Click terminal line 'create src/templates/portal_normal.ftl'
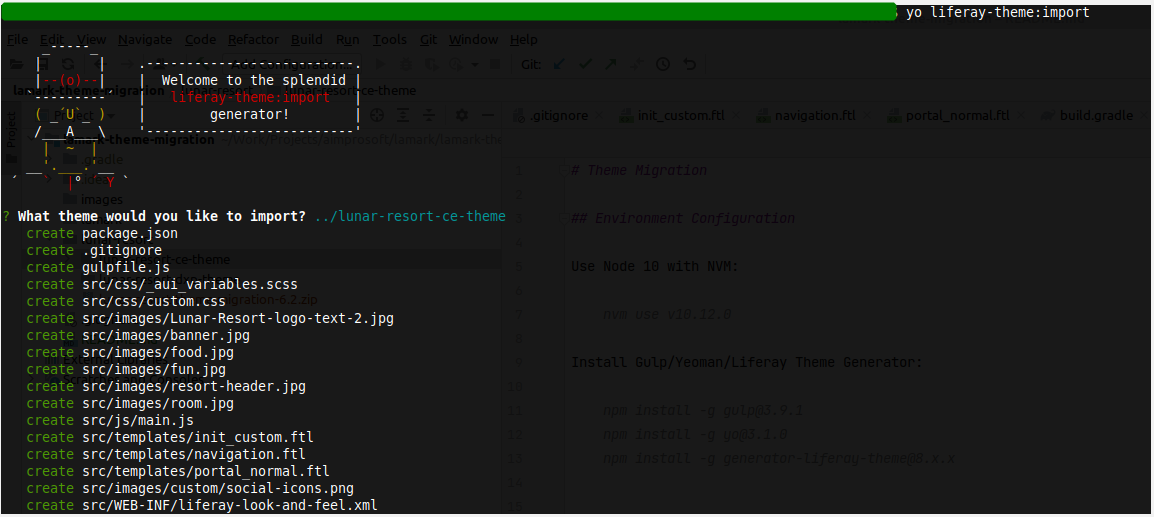 178,471
